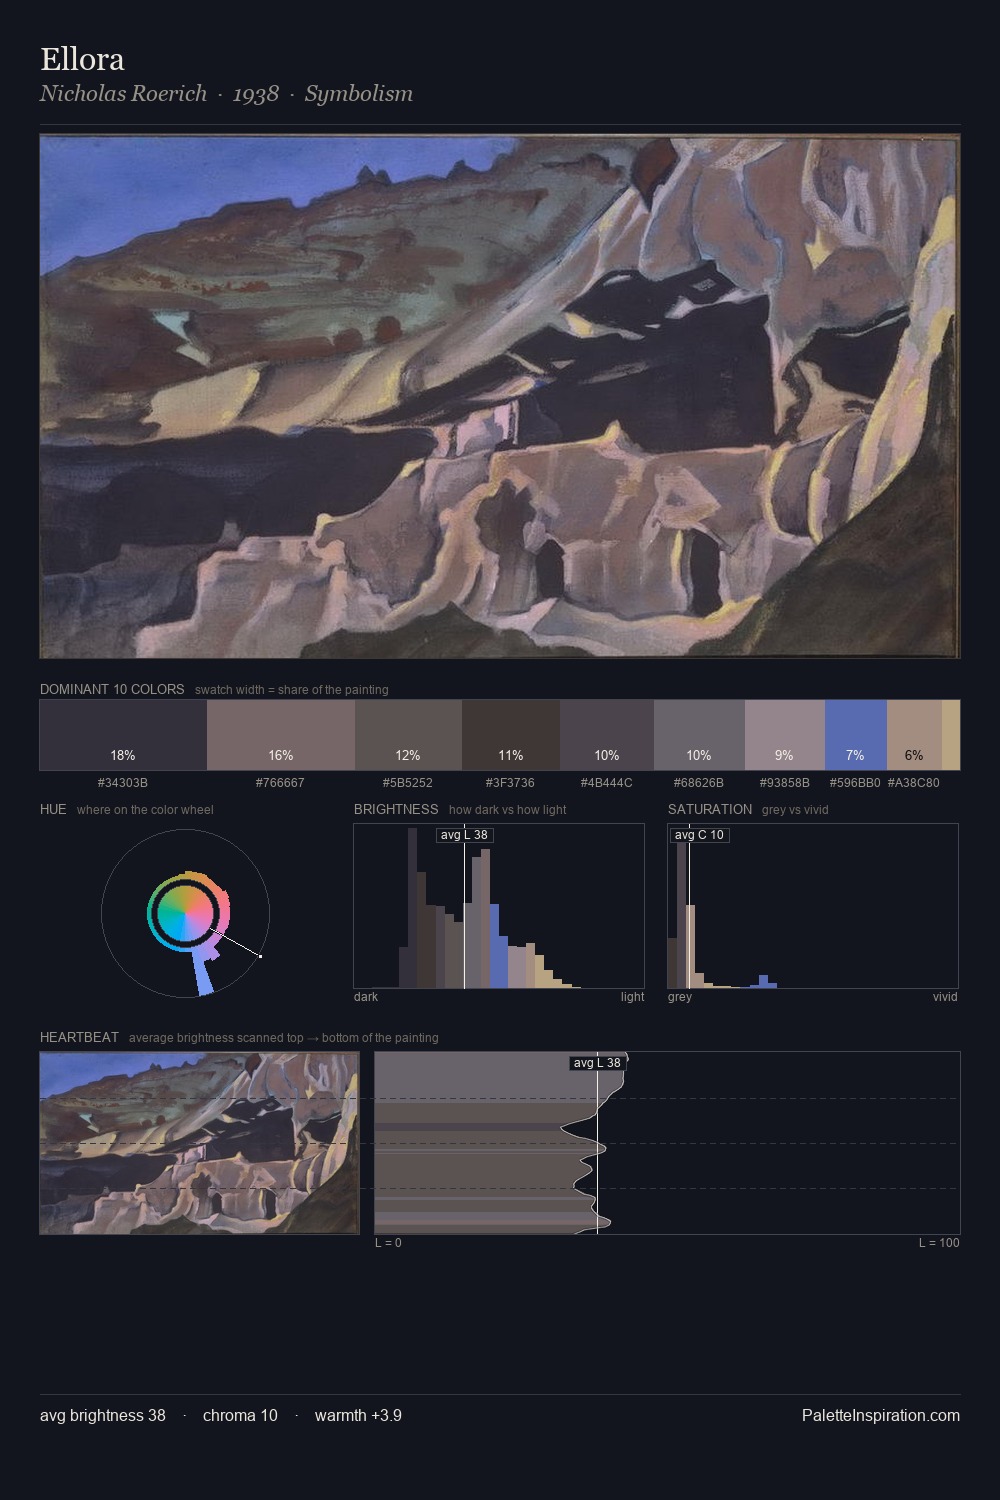
Task: Click the hex code #4B444C label
Action: (607, 783)
